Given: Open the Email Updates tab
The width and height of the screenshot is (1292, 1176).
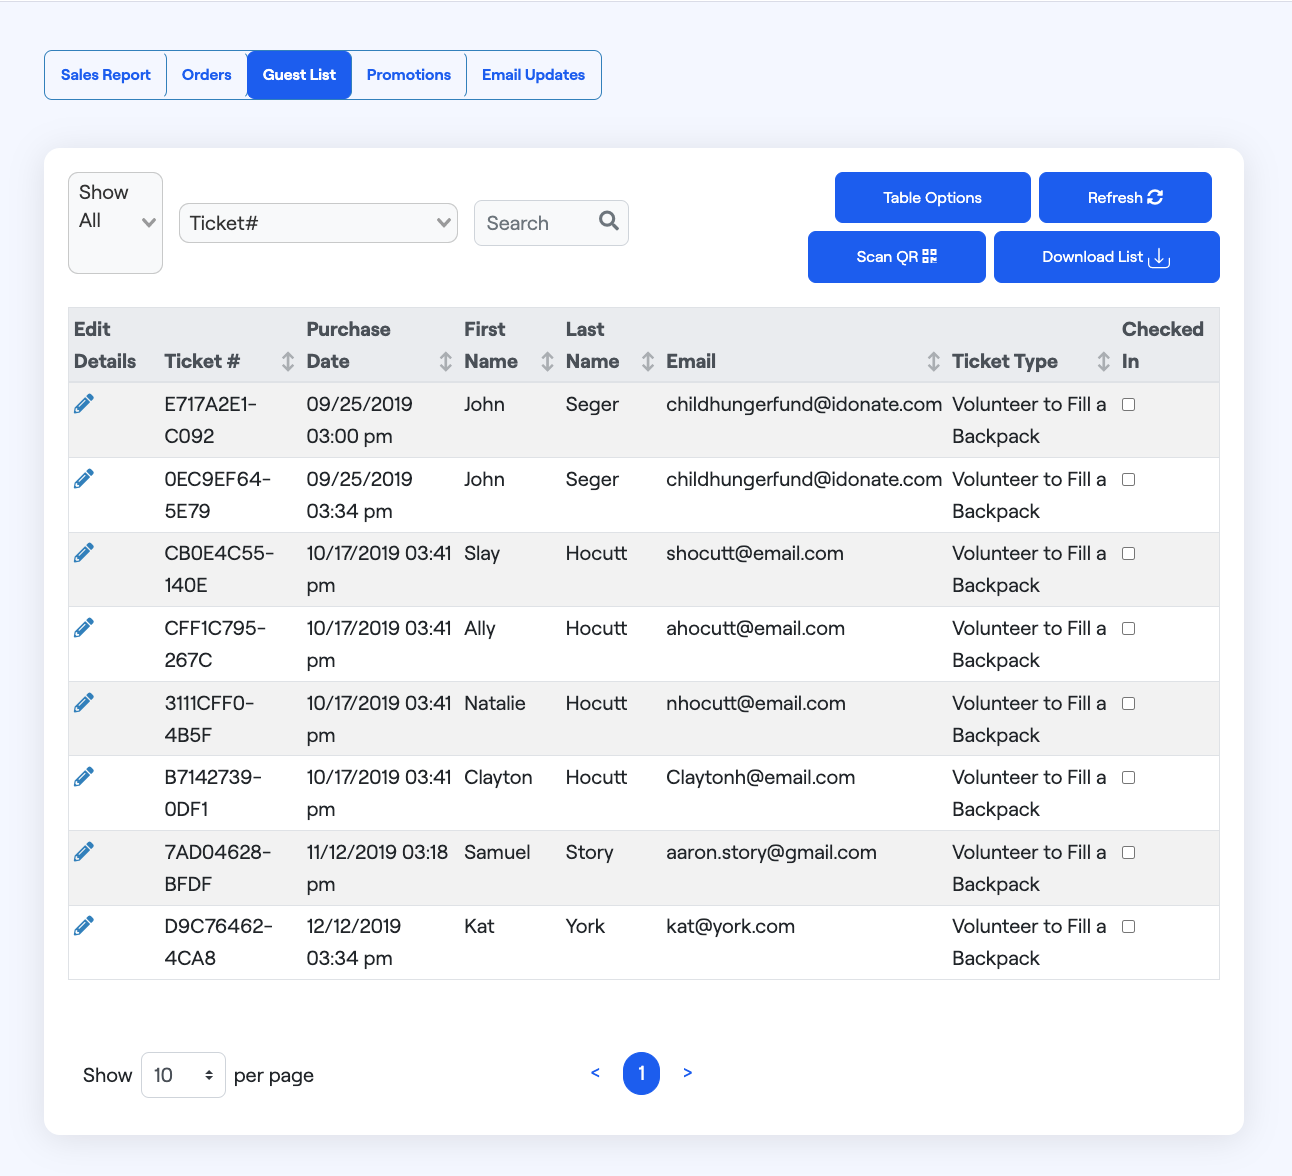Looking at the screenshot, I should click(x=533, y=75).
